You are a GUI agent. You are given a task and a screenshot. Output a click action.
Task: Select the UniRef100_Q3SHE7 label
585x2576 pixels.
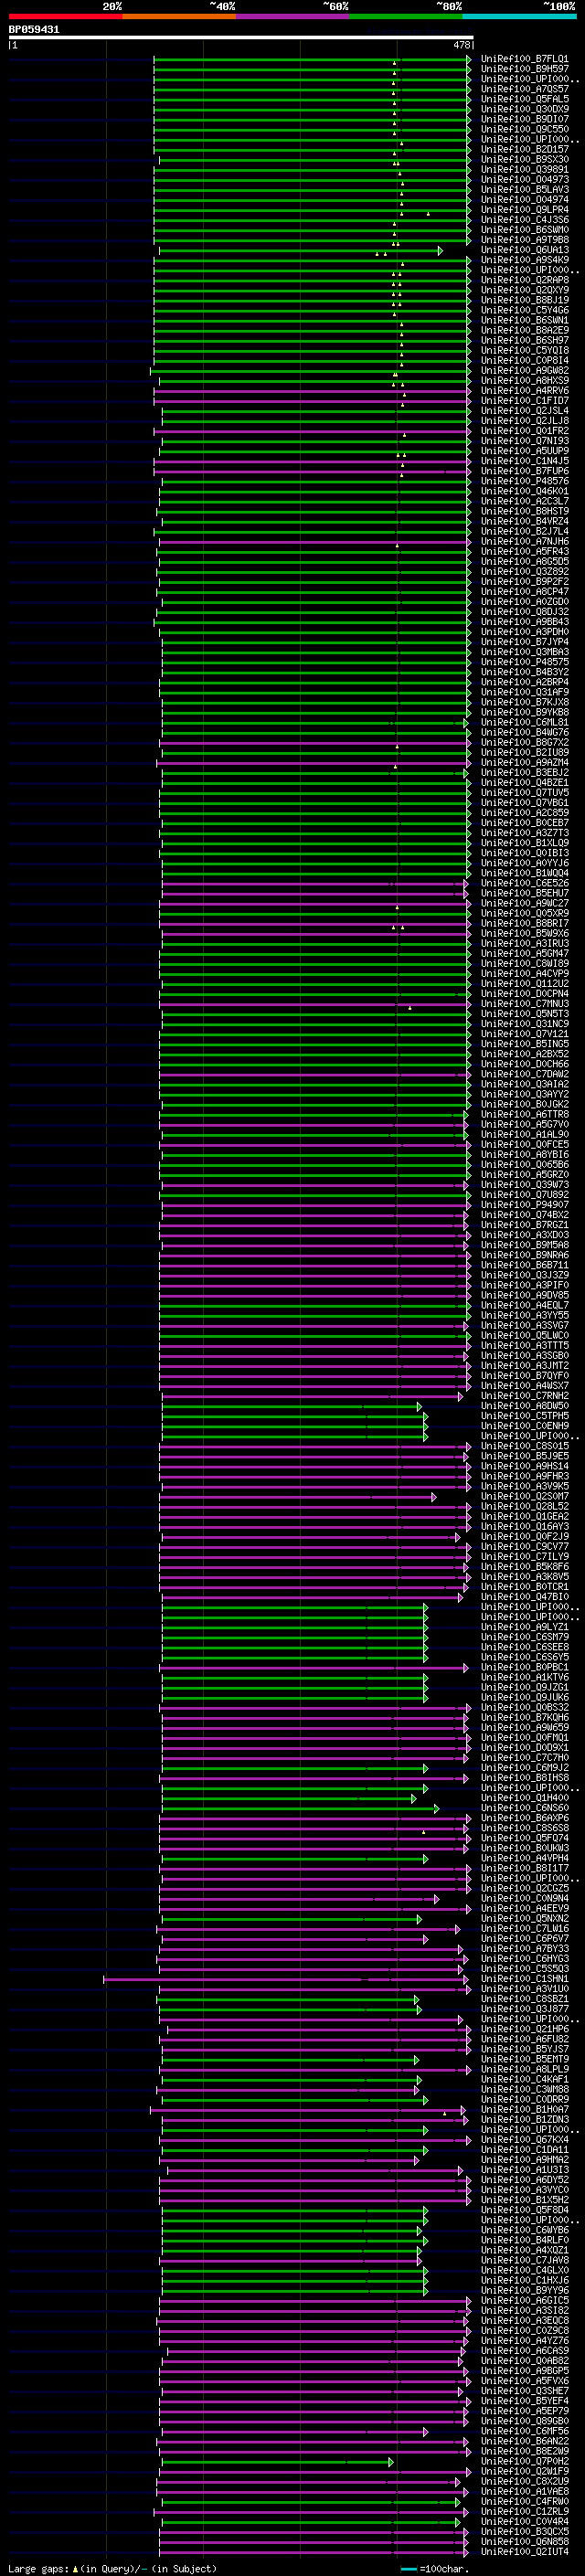pyautogui.click(x=524, y=2391)
